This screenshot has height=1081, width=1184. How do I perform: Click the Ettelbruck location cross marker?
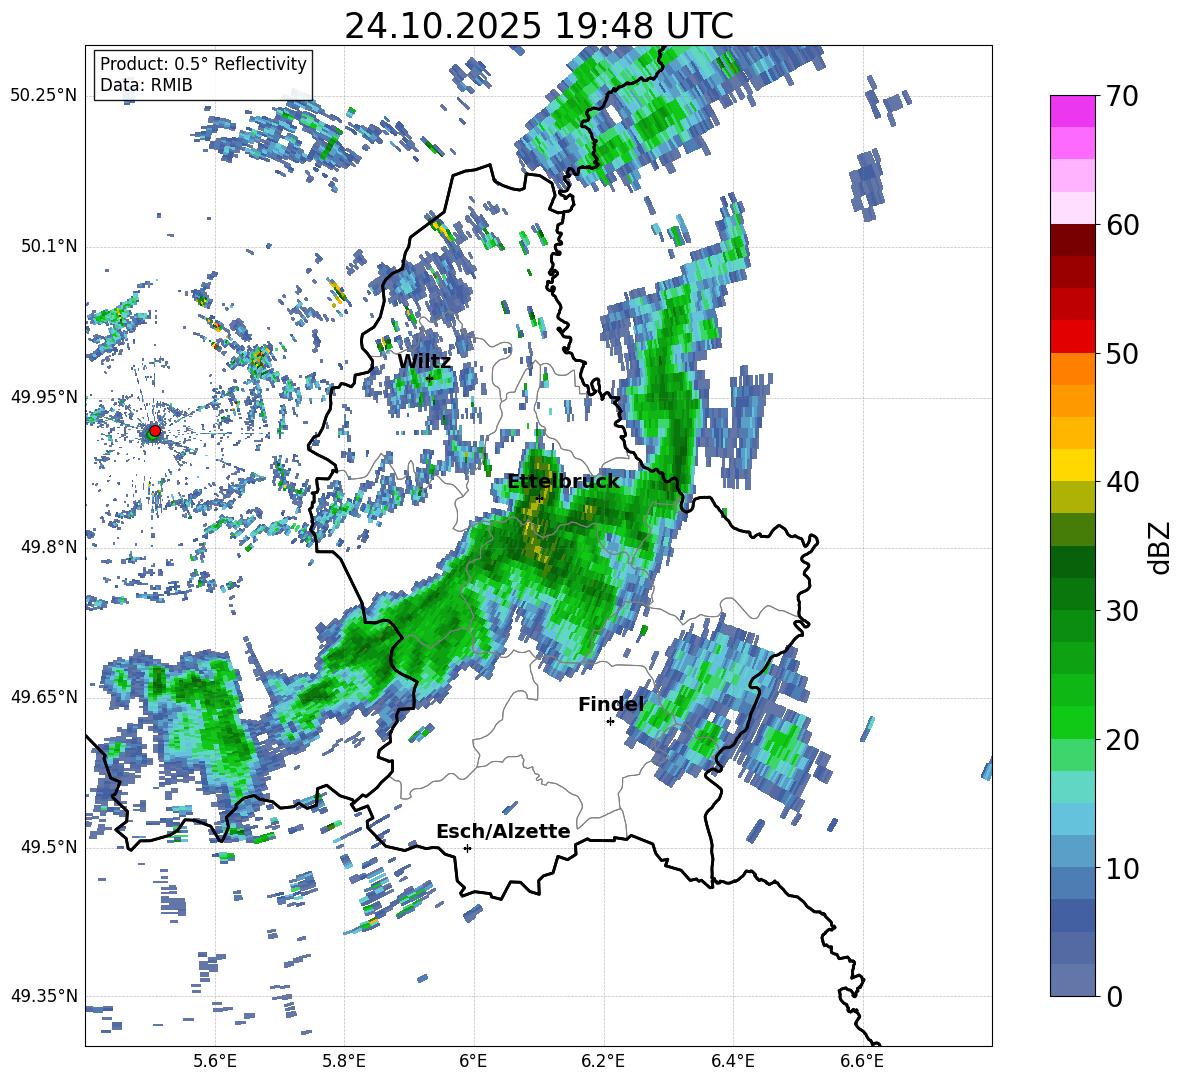(539, 499)
